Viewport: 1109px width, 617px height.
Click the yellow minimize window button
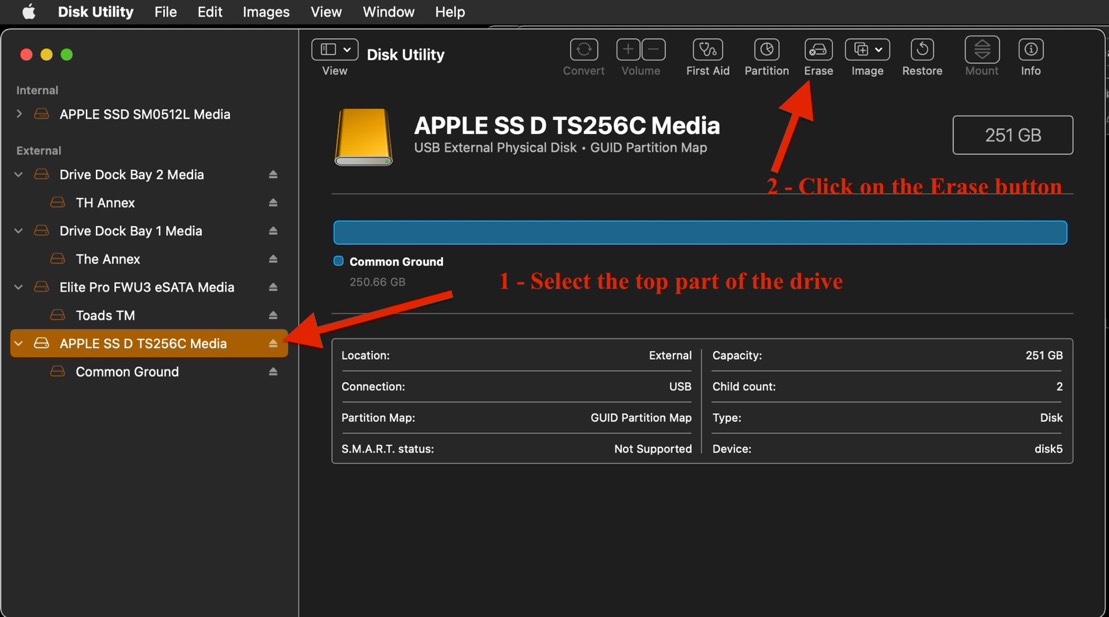pyautogui.click(x=47, y=54)
